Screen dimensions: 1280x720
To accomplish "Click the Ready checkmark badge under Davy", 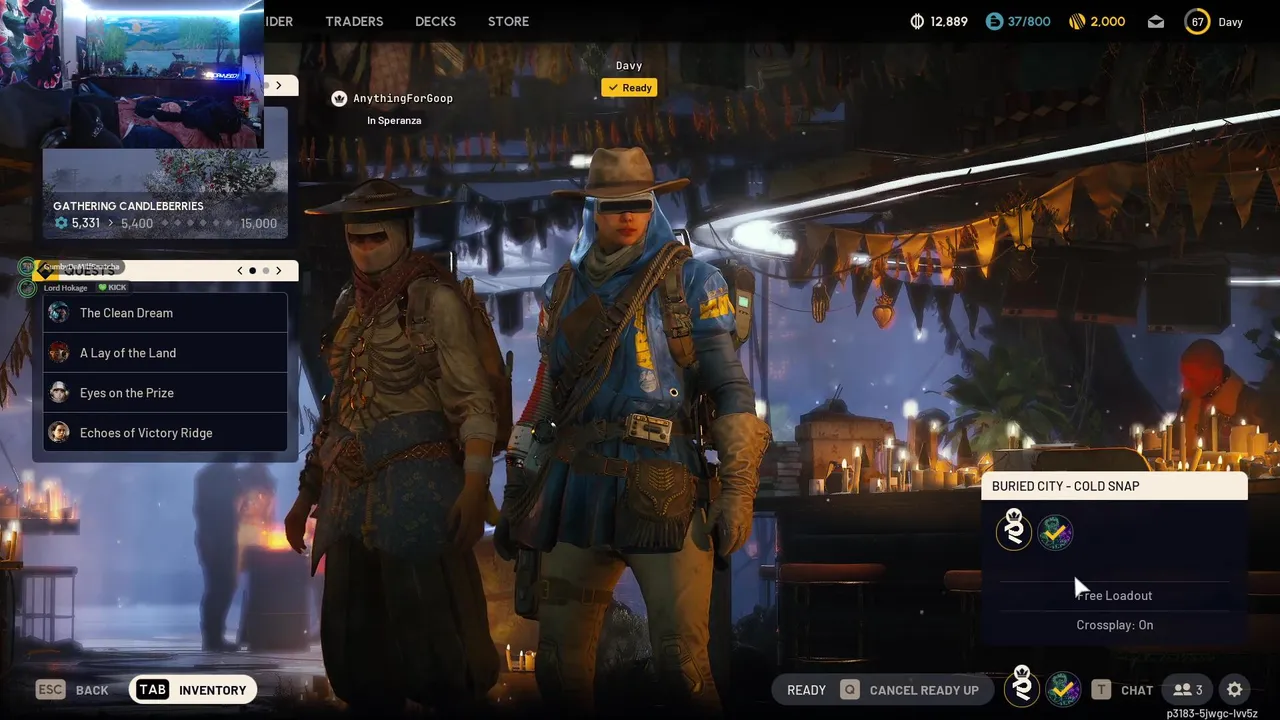I will pyautogui.click(x=629, y=88).
